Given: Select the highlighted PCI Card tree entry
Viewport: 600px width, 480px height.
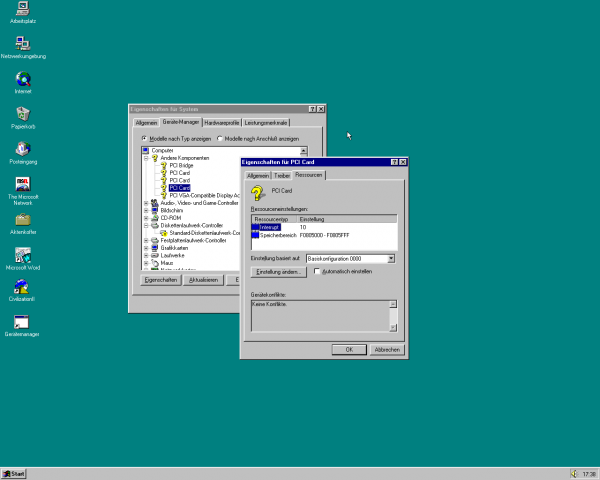Looking at the screenshot, I should (179, 188).
